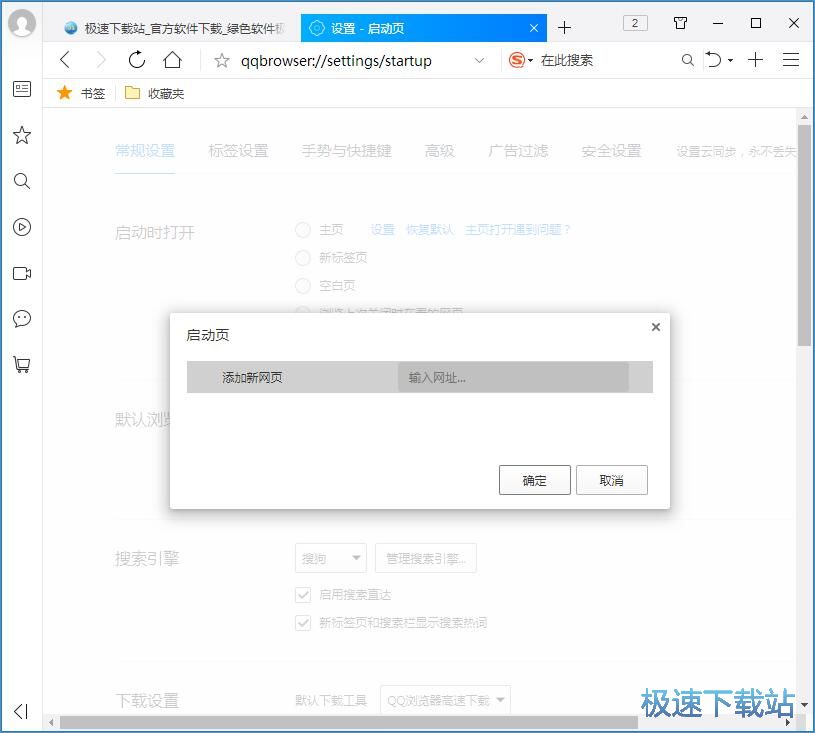Open the chat bubble sidebar icon

click(22, 319)
